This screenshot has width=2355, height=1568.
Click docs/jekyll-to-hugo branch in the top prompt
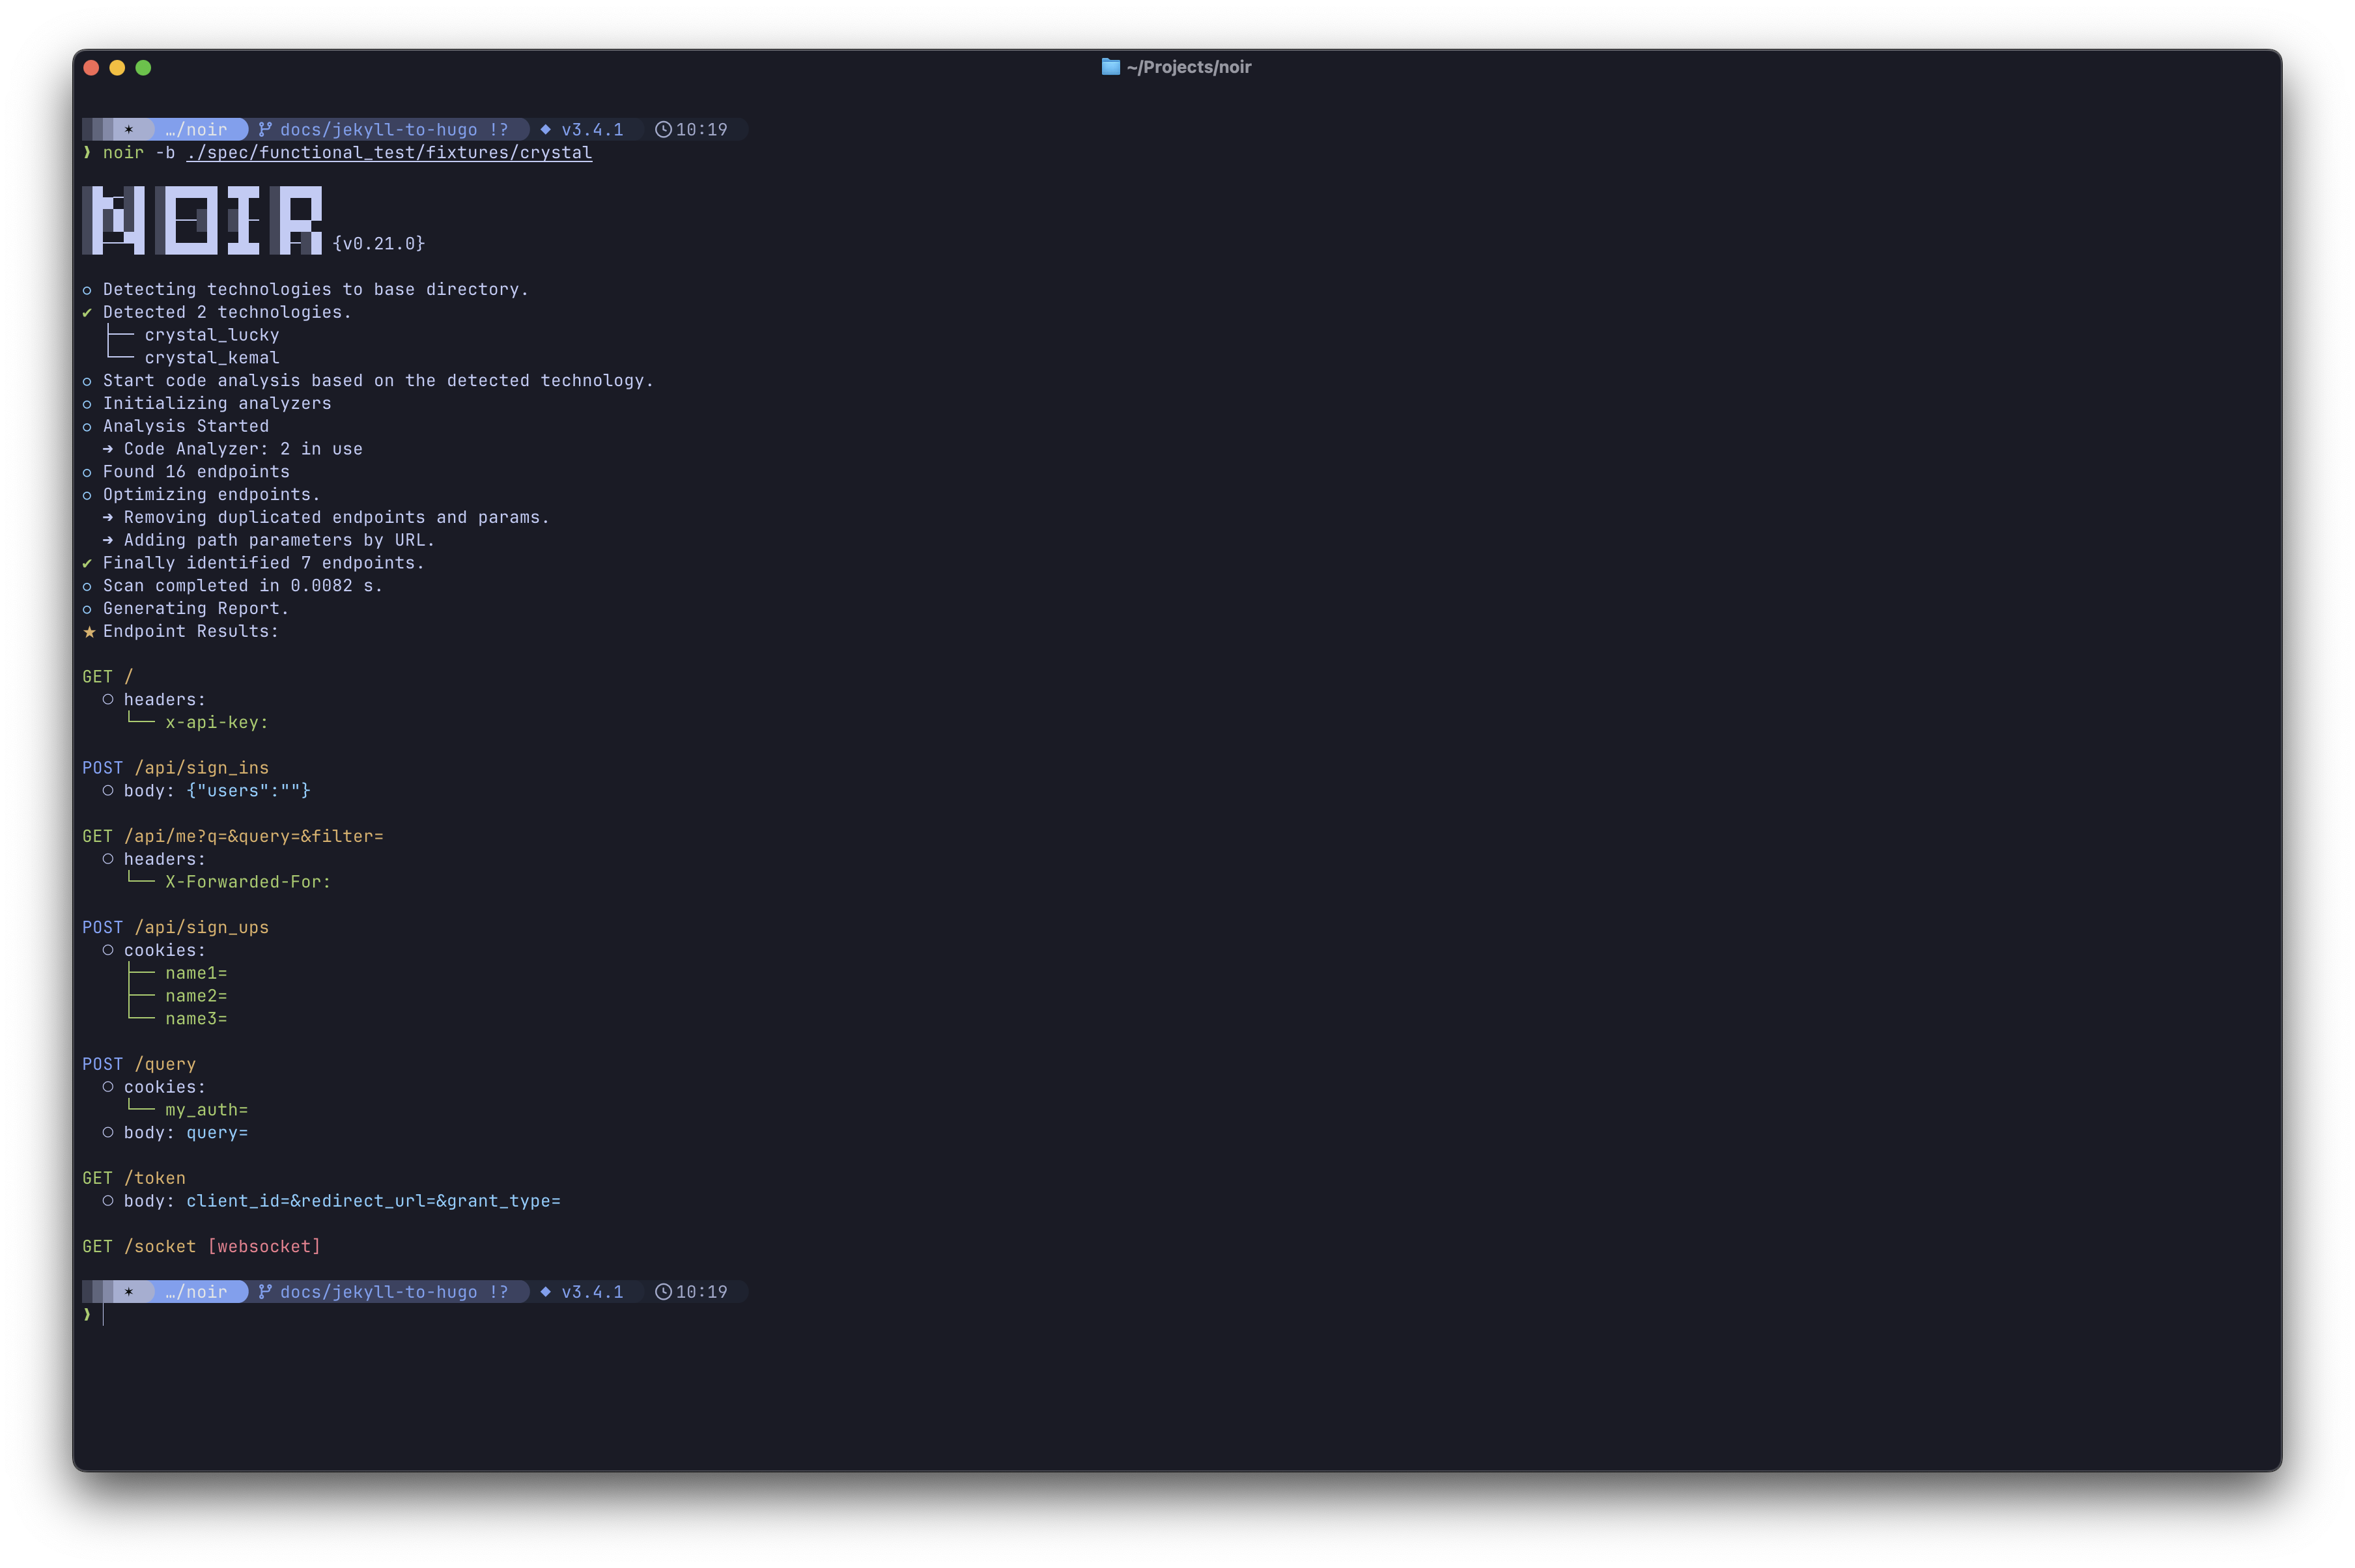coord(378,129)
